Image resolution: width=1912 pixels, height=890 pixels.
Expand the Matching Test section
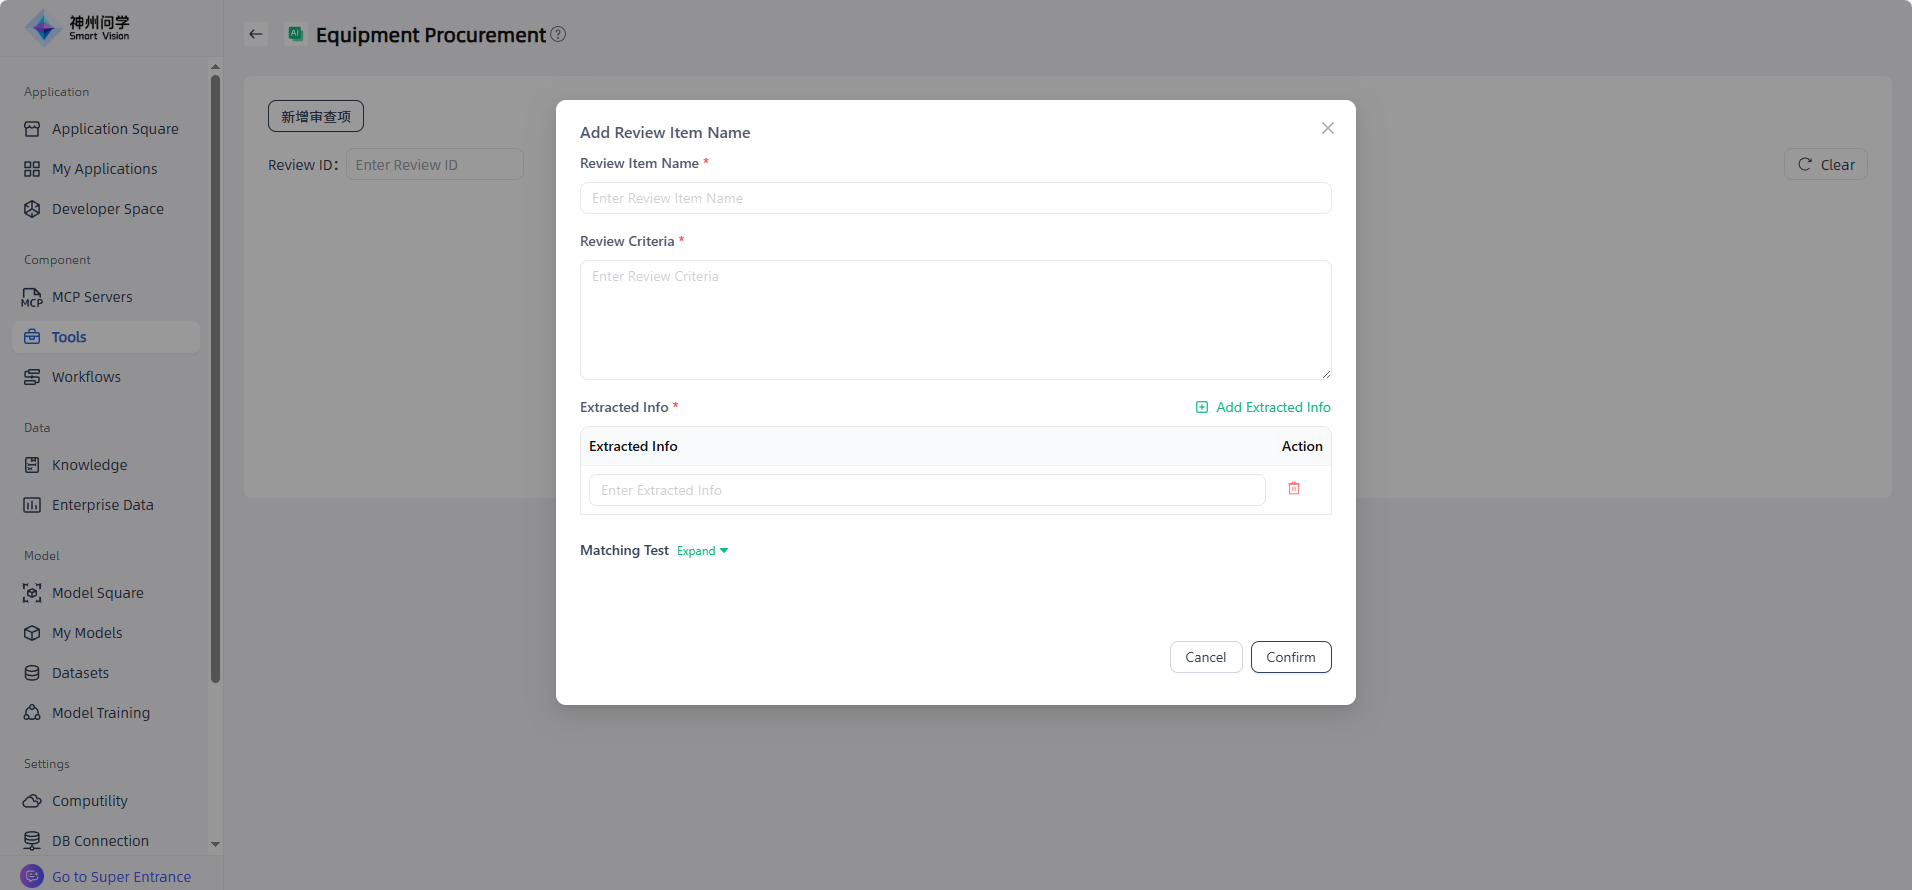(x=702, y=551)
